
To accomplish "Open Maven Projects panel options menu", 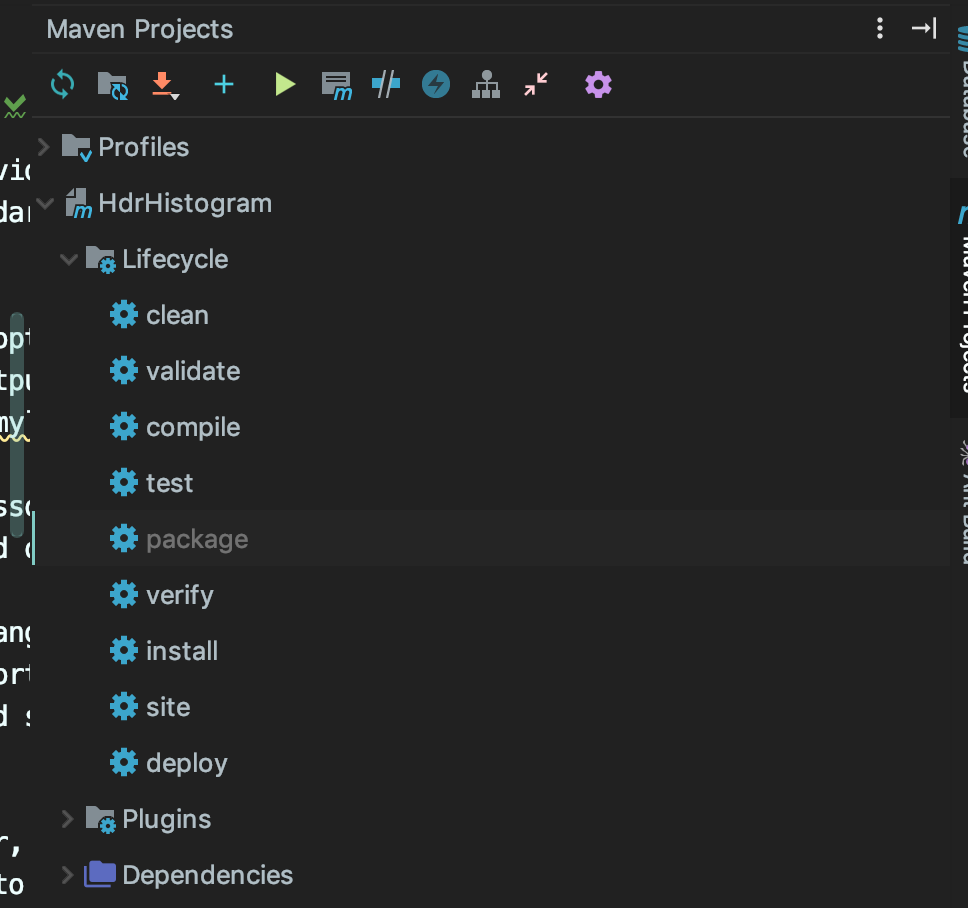I will pos(880,28).
